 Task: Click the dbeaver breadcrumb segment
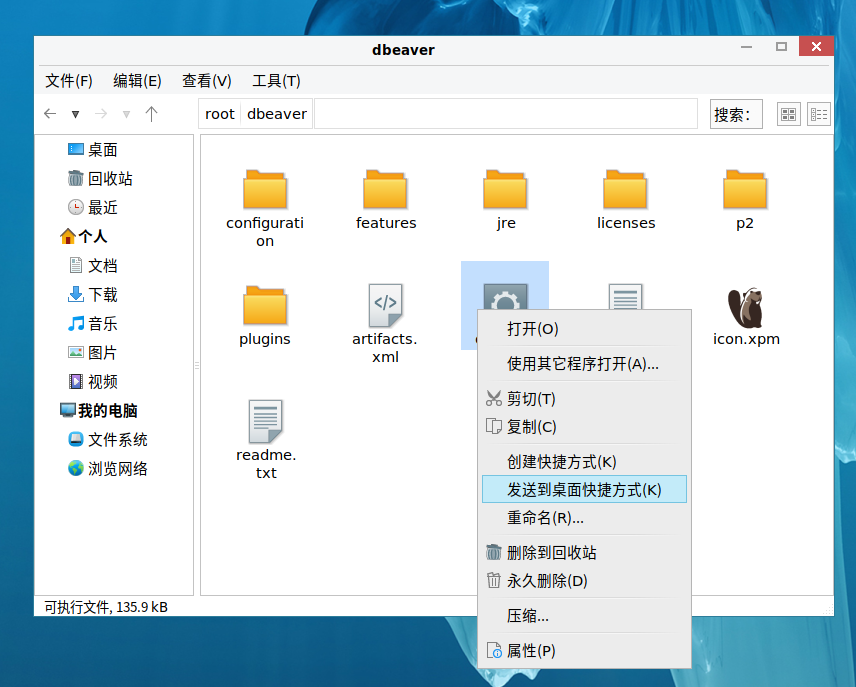(x=277, y=114)
